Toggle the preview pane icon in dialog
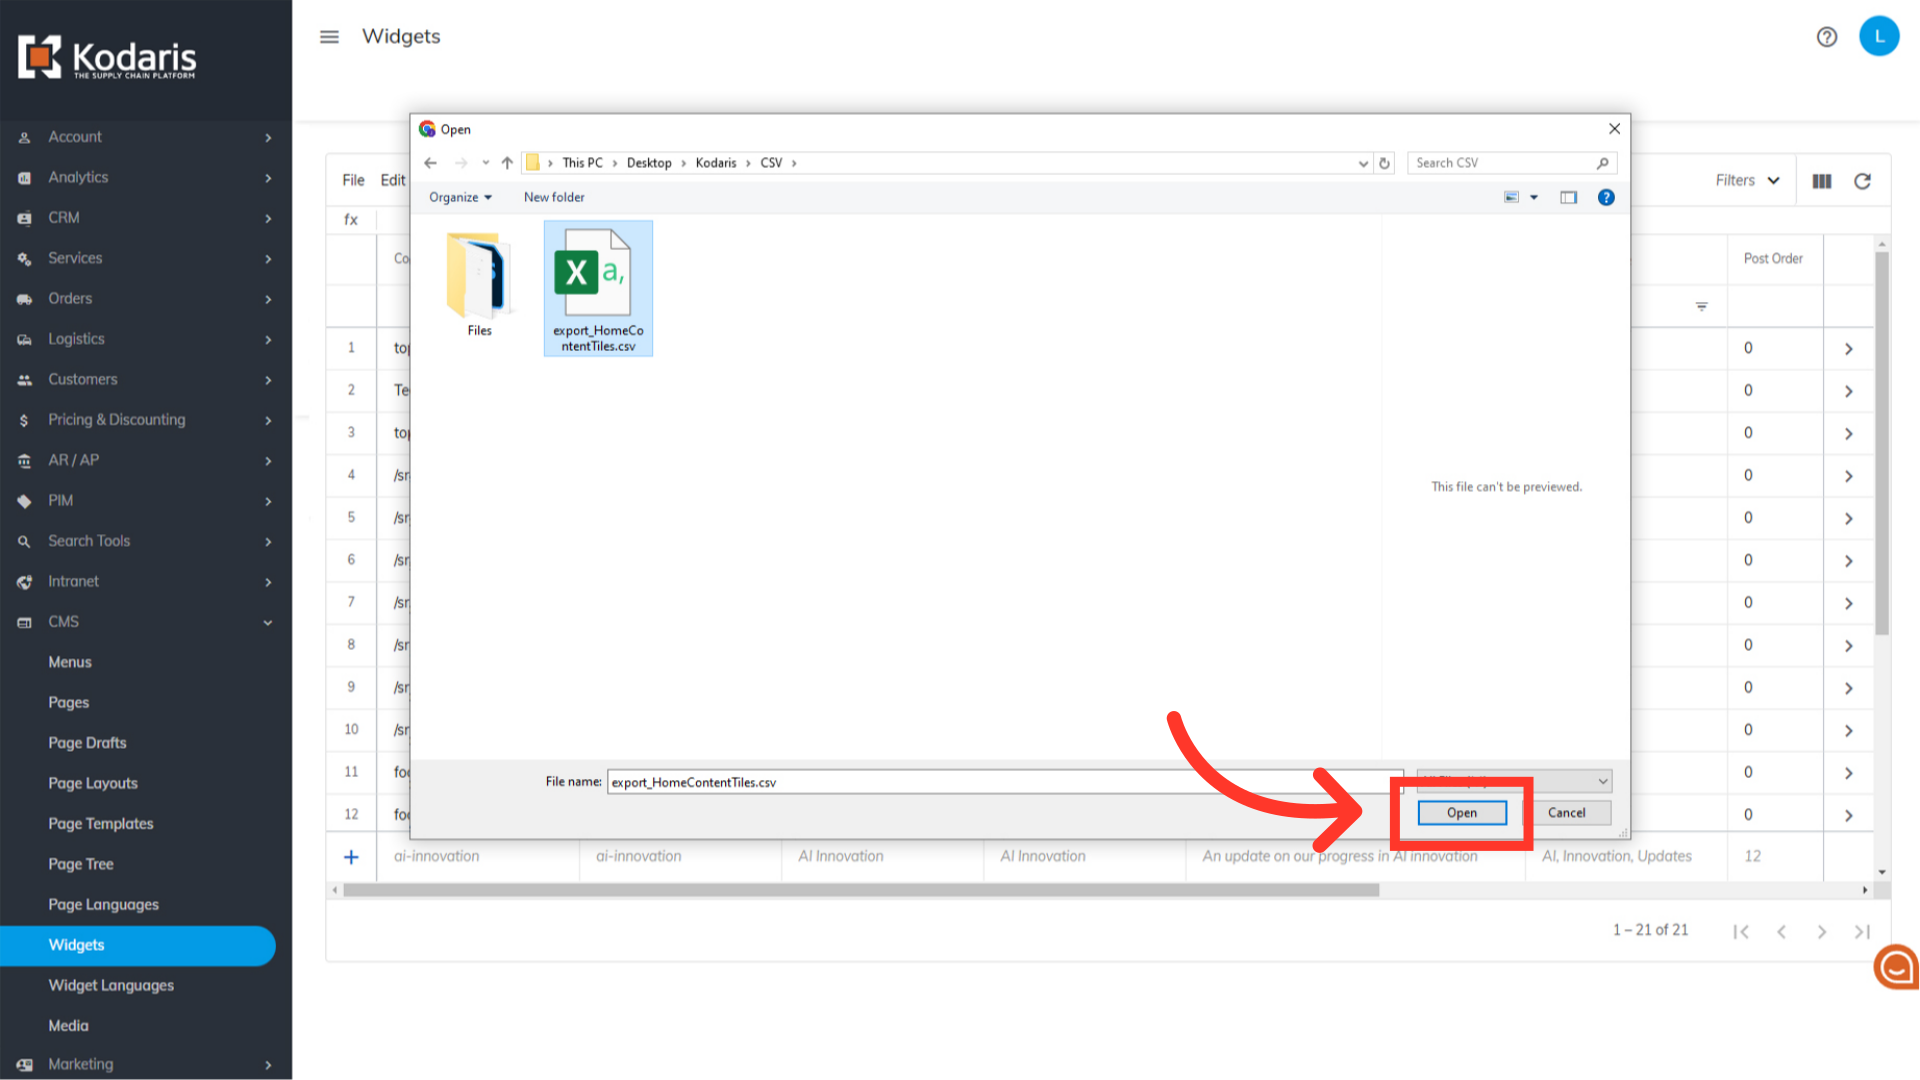Image resolution: width=1920 pixels, height=1080 pixels. [1568, 197]
